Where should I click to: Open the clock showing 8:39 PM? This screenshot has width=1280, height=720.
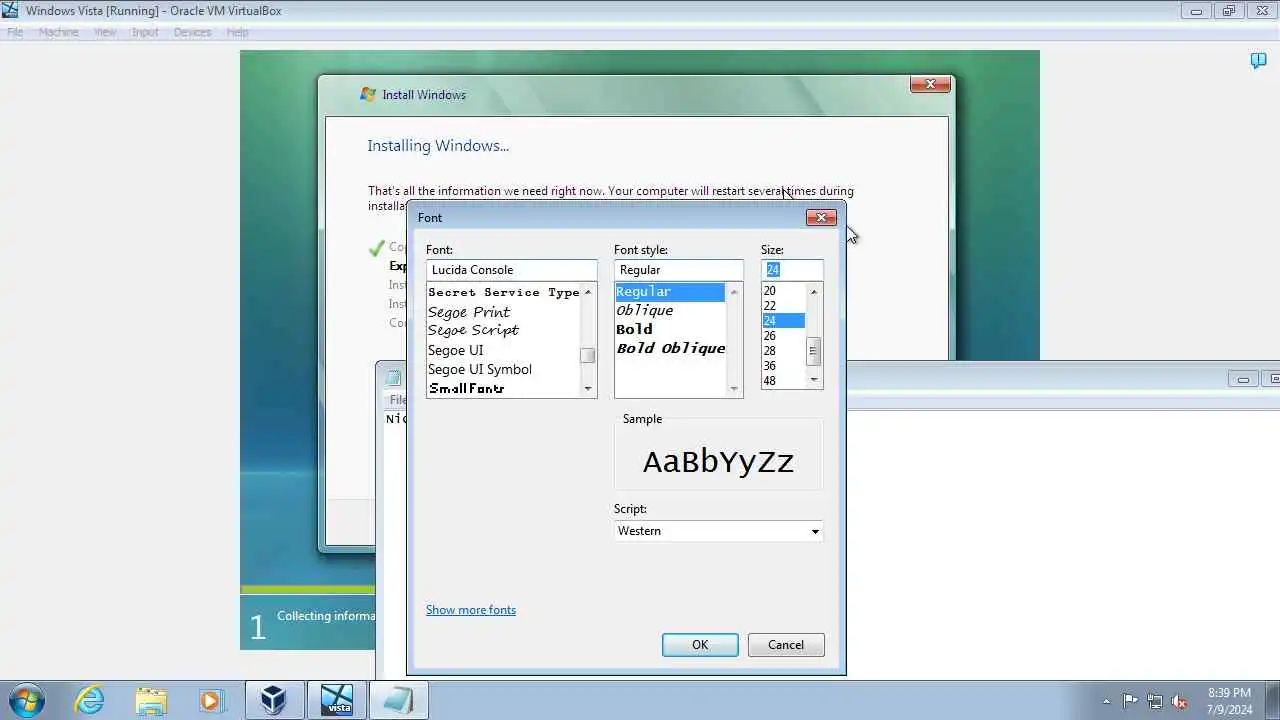click(1229, 701)
